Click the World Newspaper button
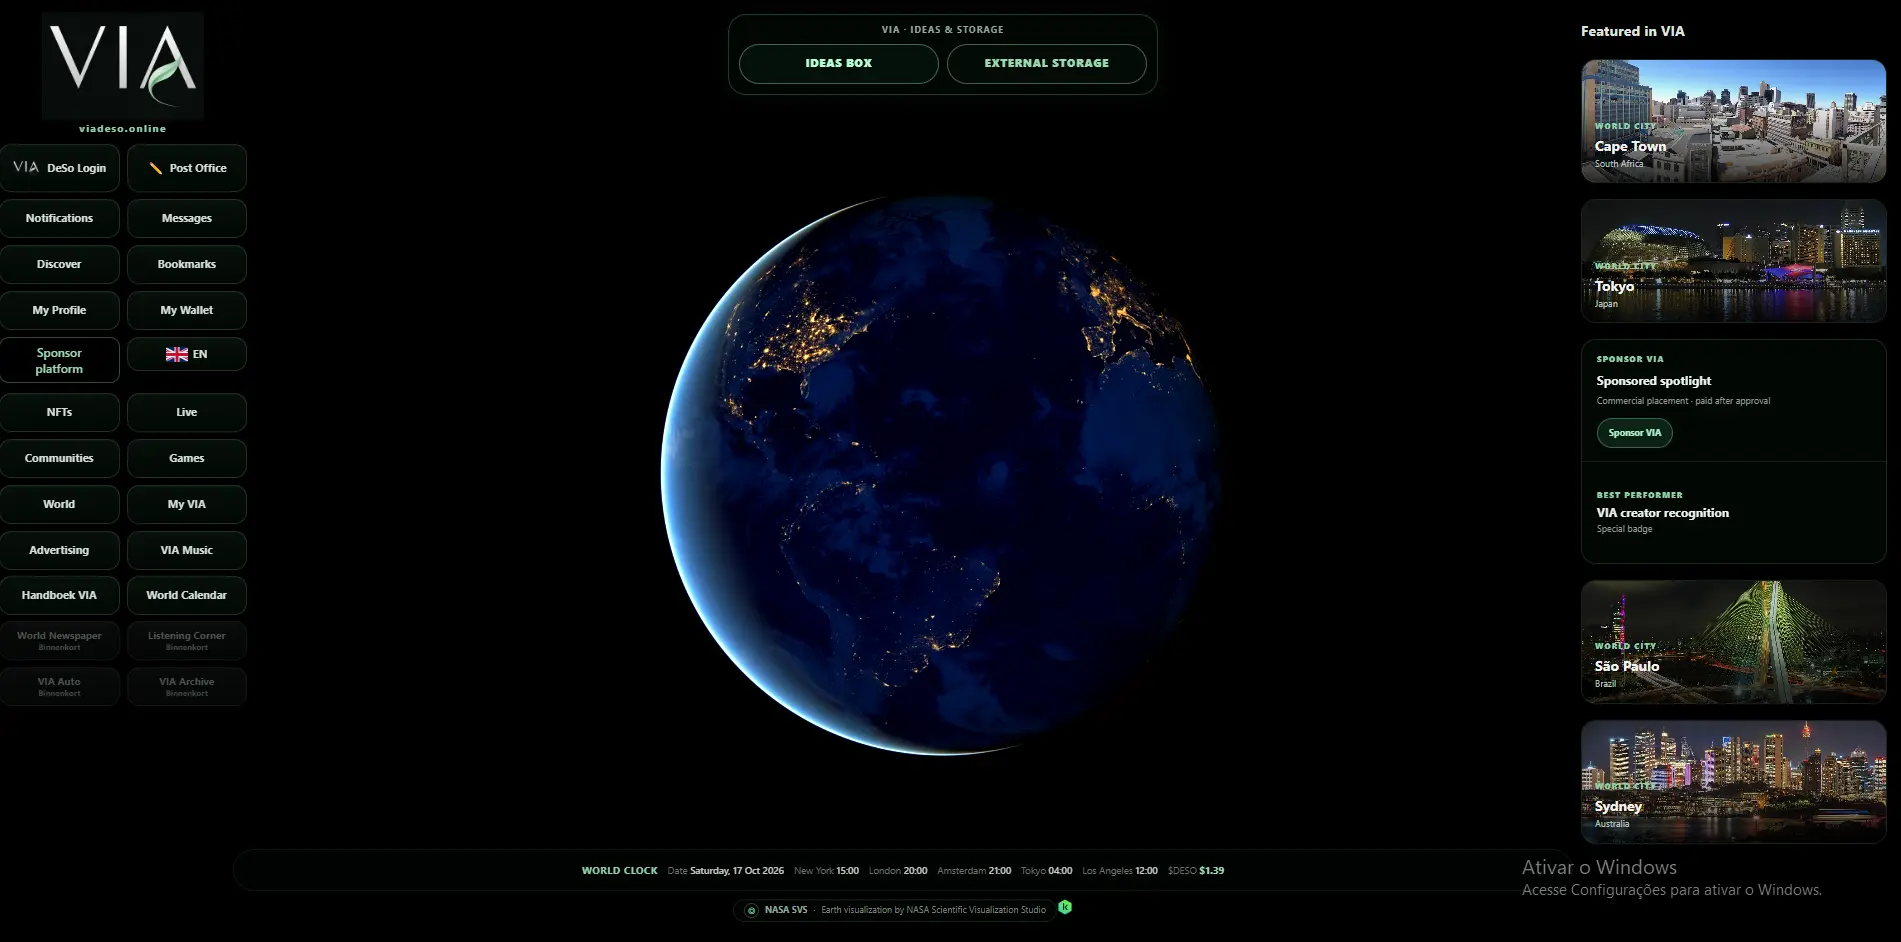Image resolution: width=1901 pixels, height=942 pixels. click(60, 640)
